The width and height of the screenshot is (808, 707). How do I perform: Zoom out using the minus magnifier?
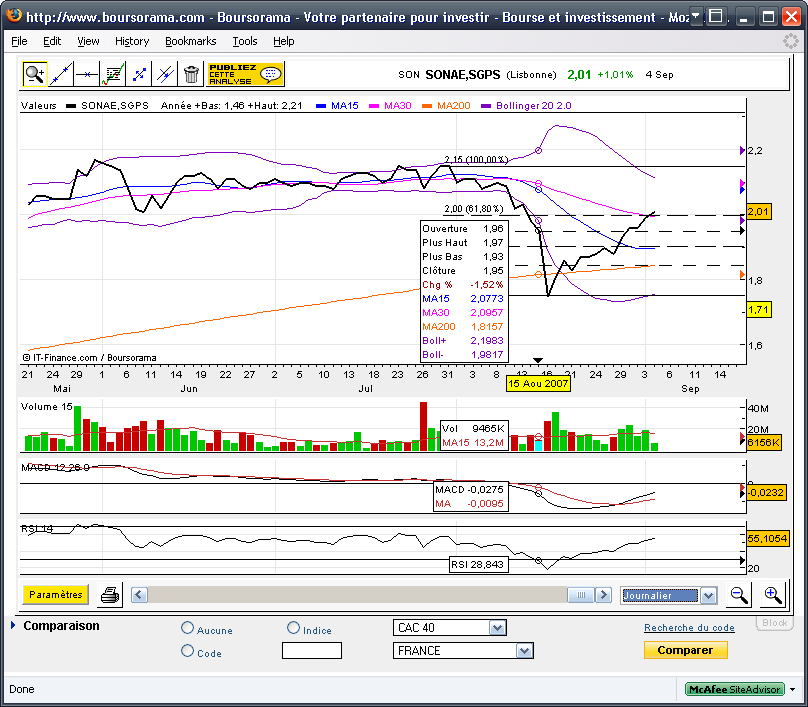(739, 595)
